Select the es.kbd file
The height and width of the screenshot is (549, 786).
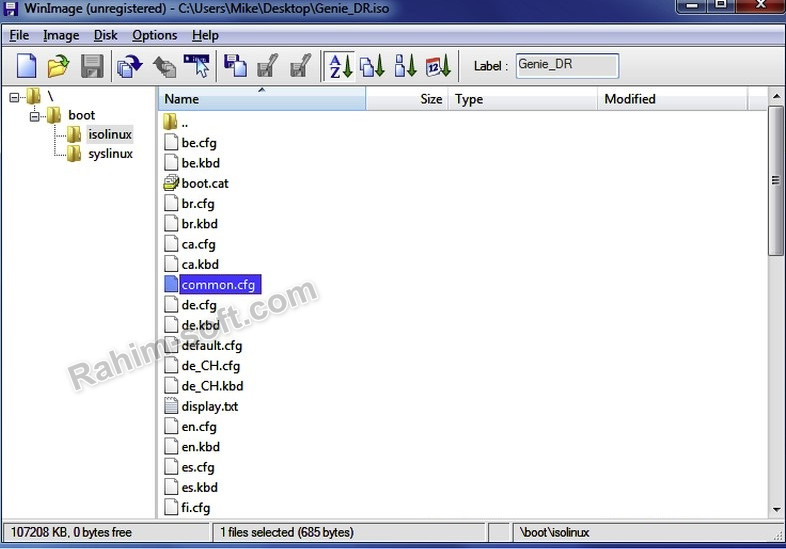[x=200, y=487]
